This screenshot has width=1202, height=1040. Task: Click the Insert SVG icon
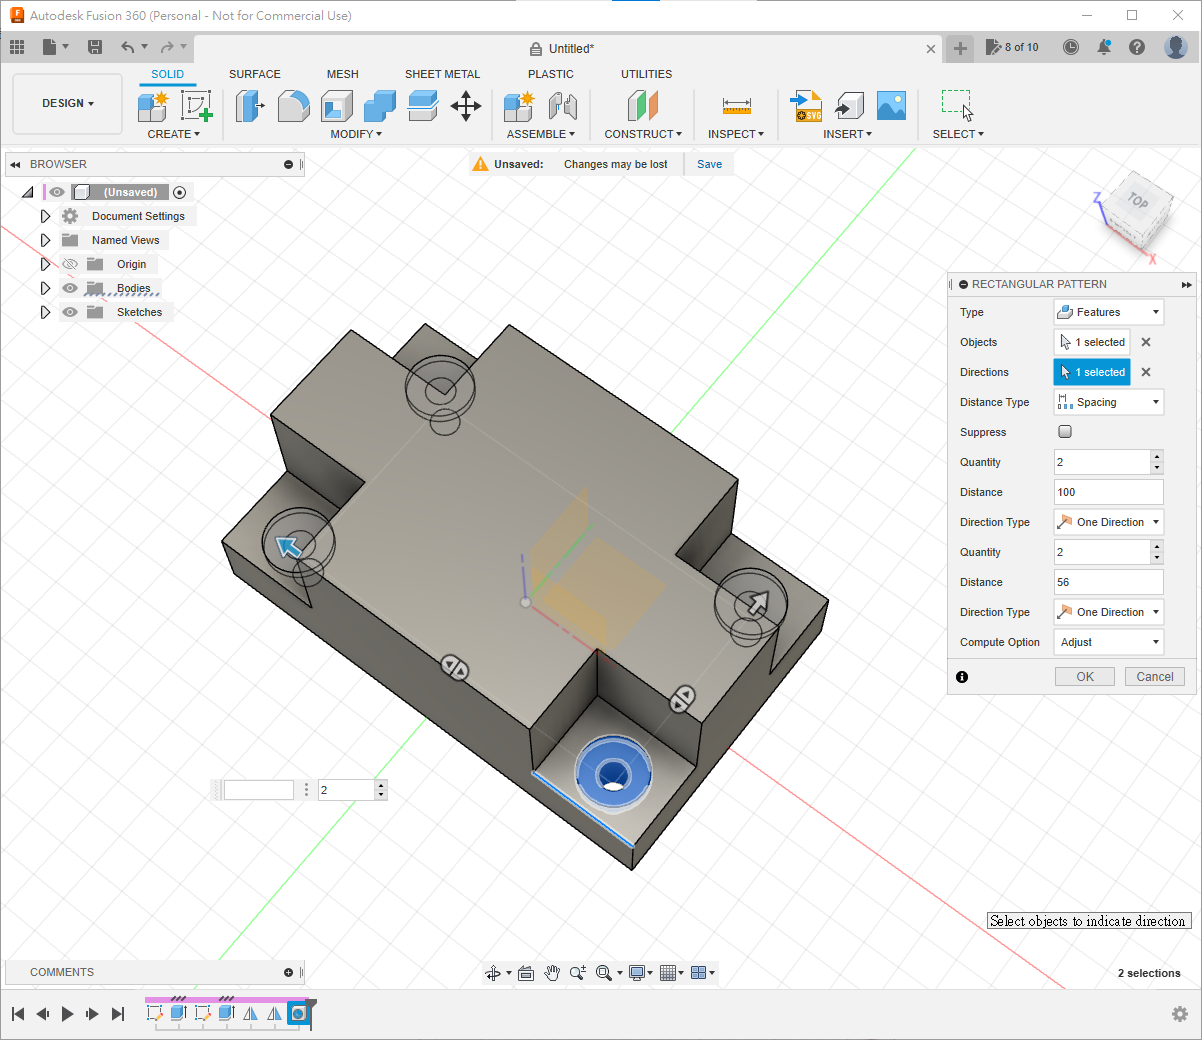click(x=806, y=106)
